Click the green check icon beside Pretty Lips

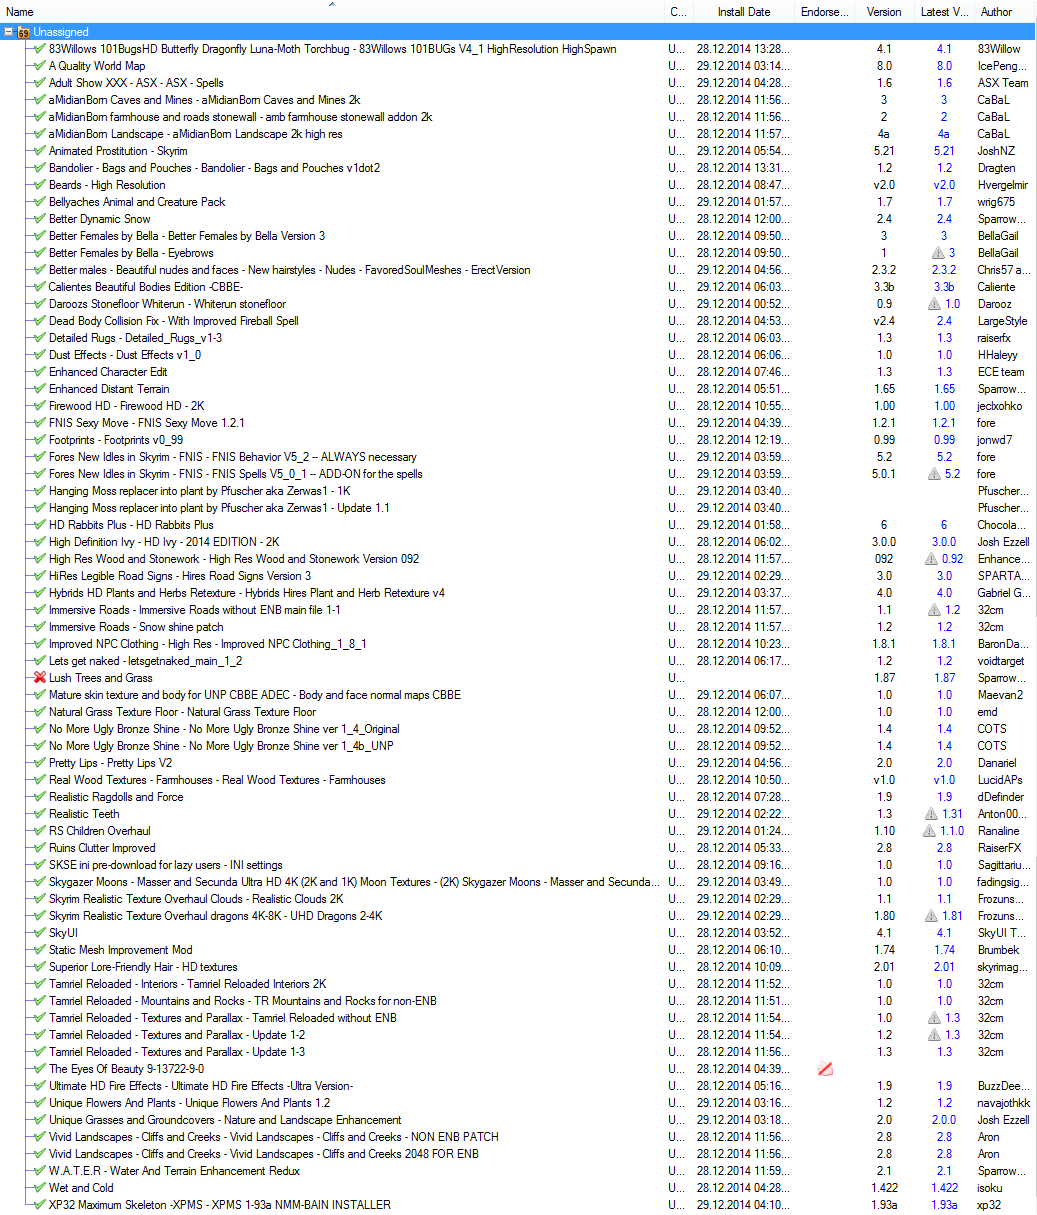[x=40, y=763]
